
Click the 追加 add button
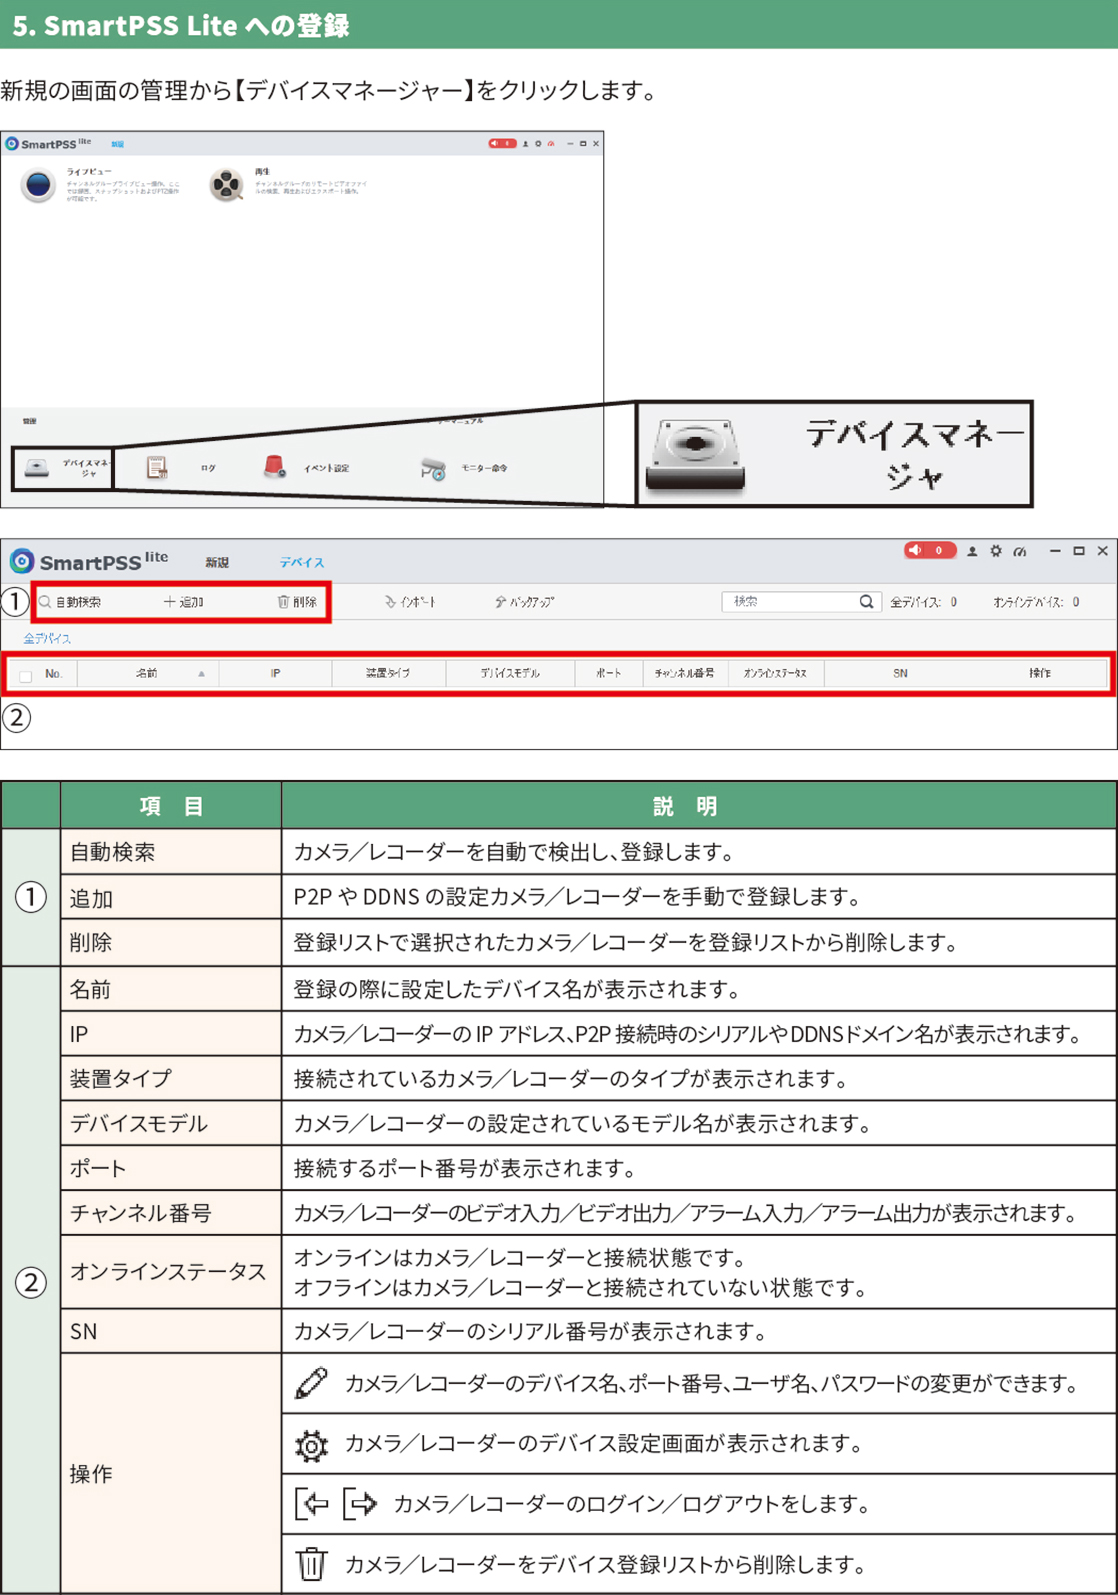[x=184, y=602]
